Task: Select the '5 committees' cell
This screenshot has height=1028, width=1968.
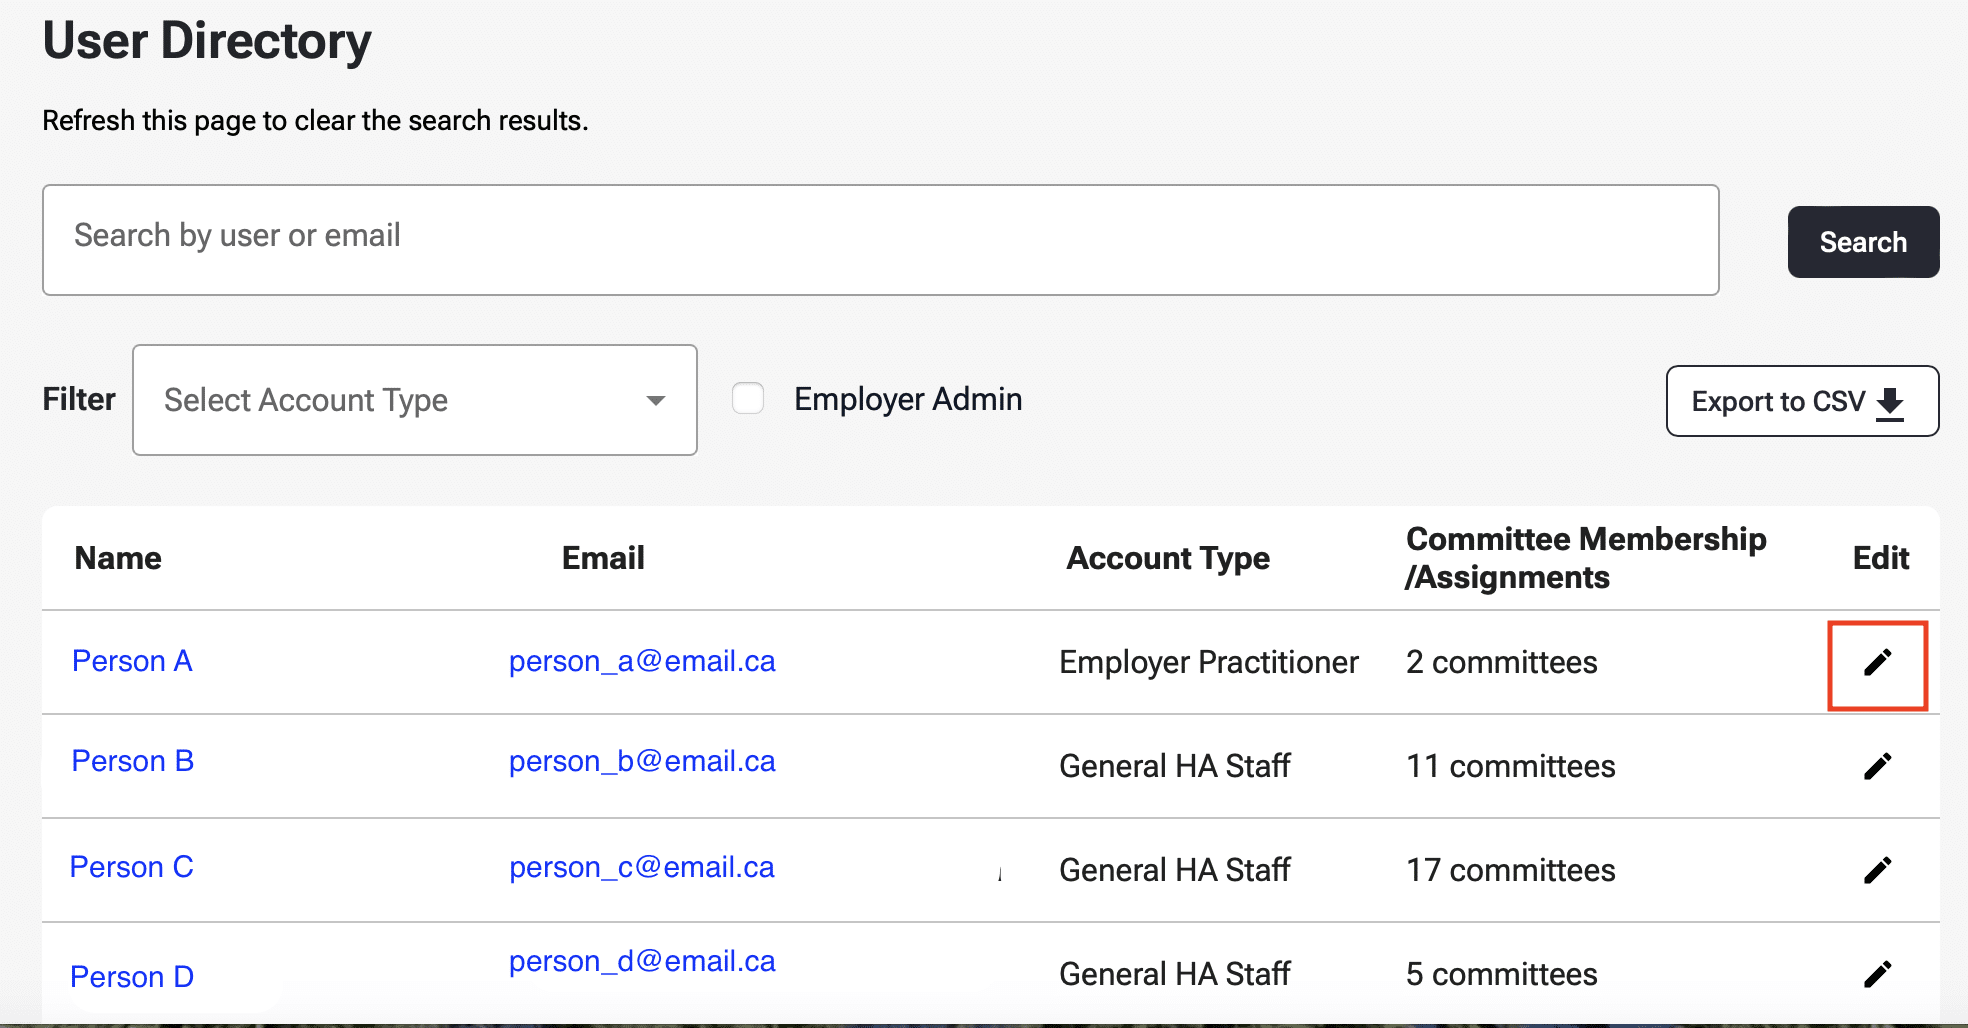Action: tap(1501, 974)
